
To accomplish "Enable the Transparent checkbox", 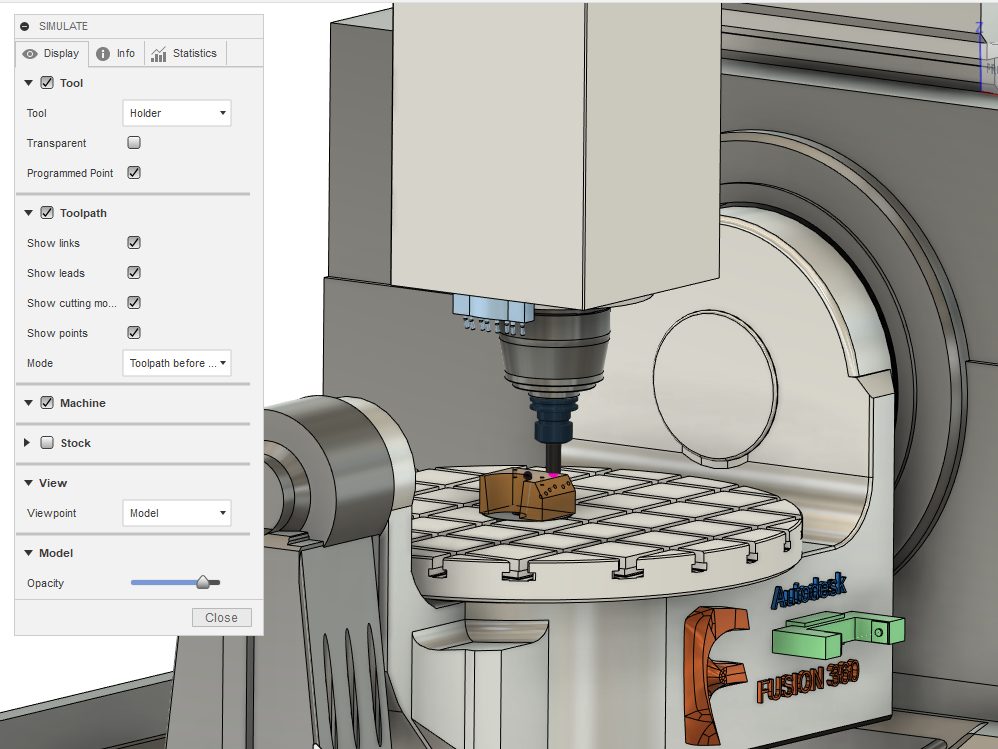I will tap(134, 143).
